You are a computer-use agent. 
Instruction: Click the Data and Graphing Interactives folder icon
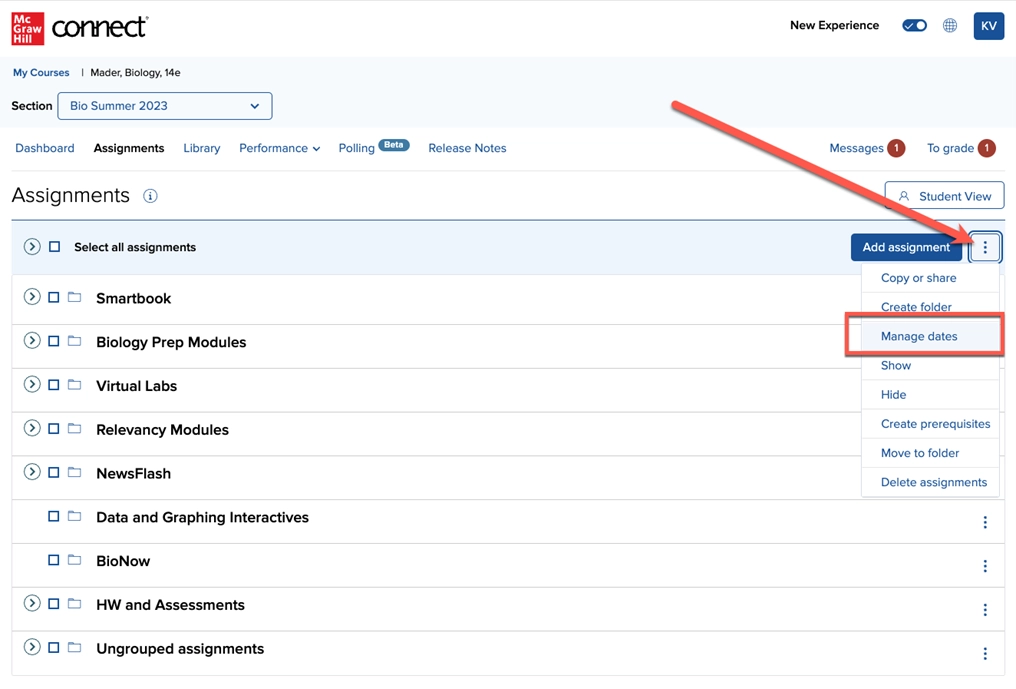tap(75, 516)
